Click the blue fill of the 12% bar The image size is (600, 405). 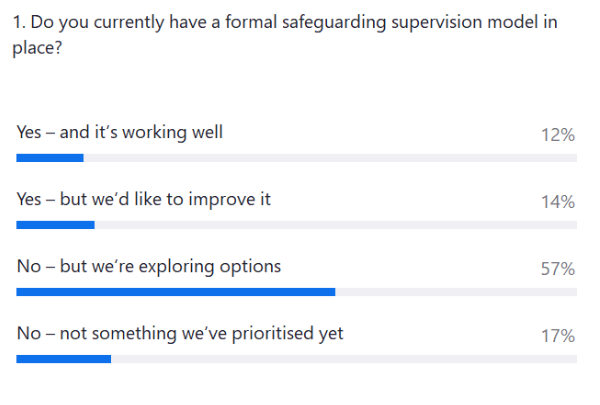point(50,158)
